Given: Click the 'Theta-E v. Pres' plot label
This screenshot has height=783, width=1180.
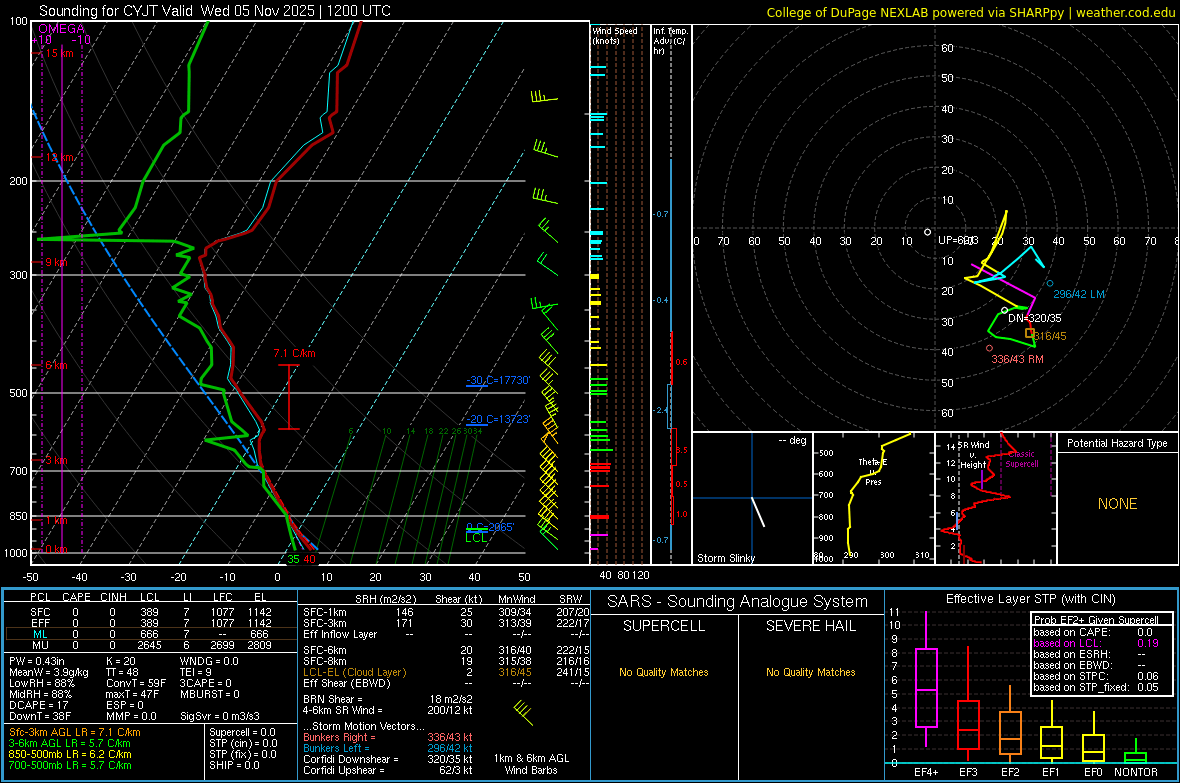Looking at the screenshot, I should point(873,471).
